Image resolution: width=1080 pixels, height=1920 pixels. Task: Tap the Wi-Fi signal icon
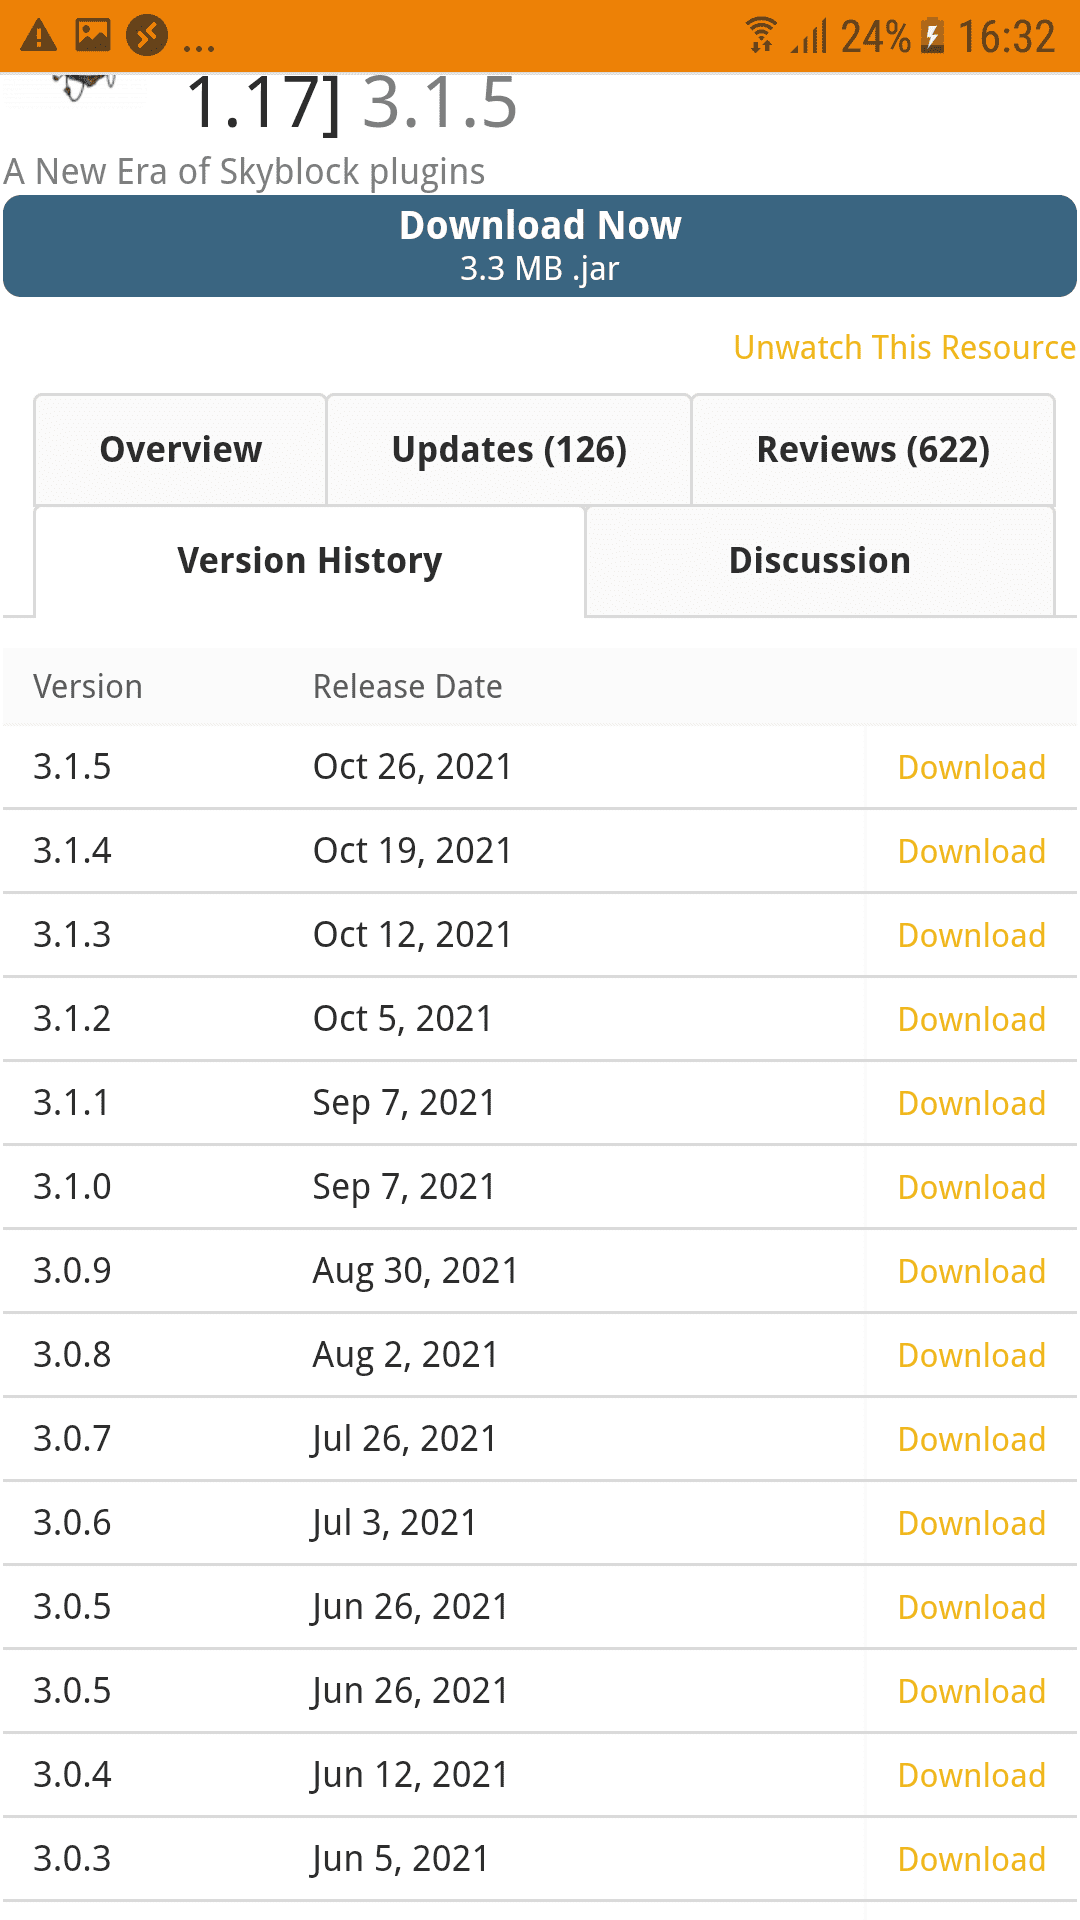[x=761, y=36]
